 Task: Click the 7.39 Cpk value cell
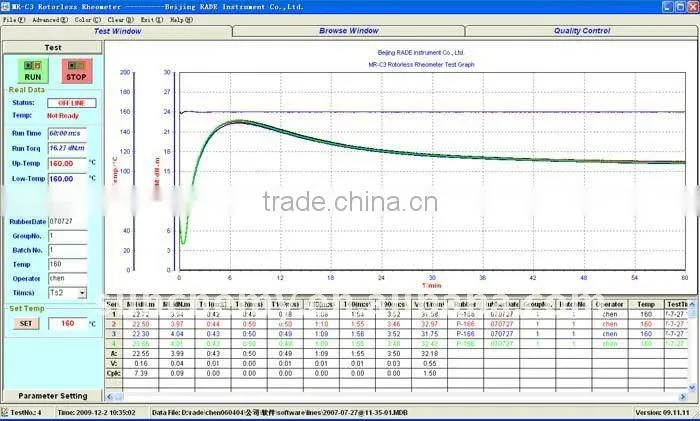coord(141,373)
